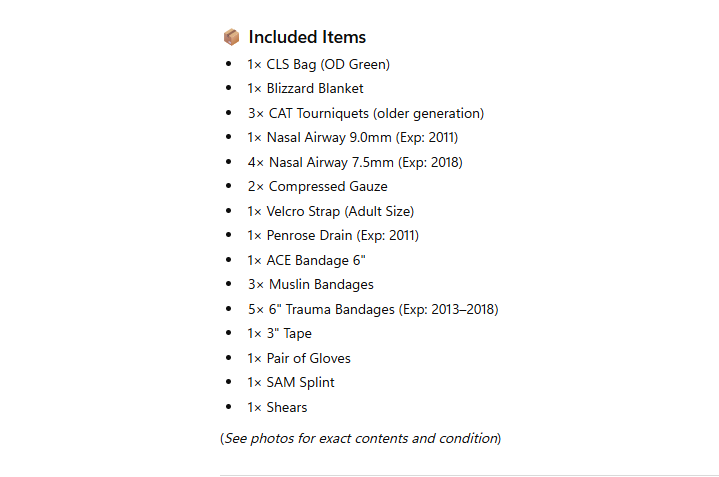Click the Included Items heading
The width and height of the screenshot is (719, 477).
click(307, 37)
